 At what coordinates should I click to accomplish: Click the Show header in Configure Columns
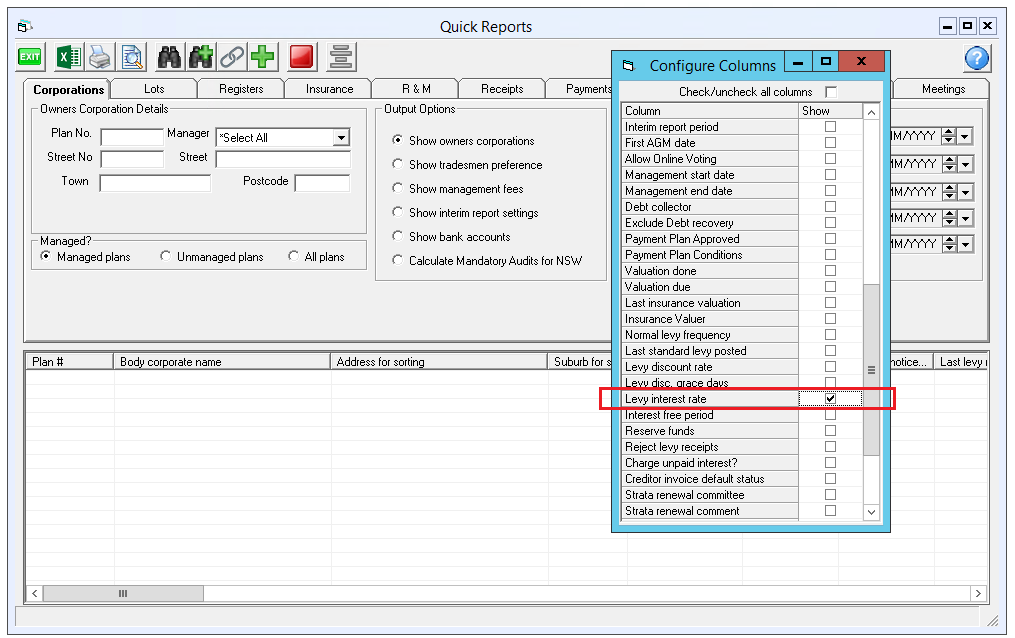pos(831,111)
